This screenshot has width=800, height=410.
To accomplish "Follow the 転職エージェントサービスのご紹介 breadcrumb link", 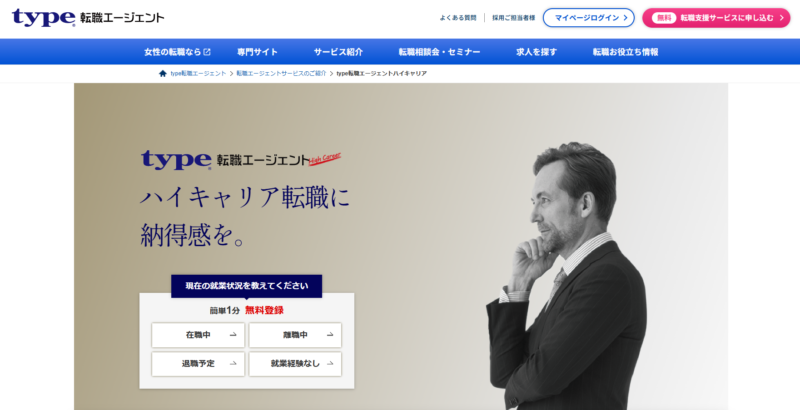I will point(281,73).
